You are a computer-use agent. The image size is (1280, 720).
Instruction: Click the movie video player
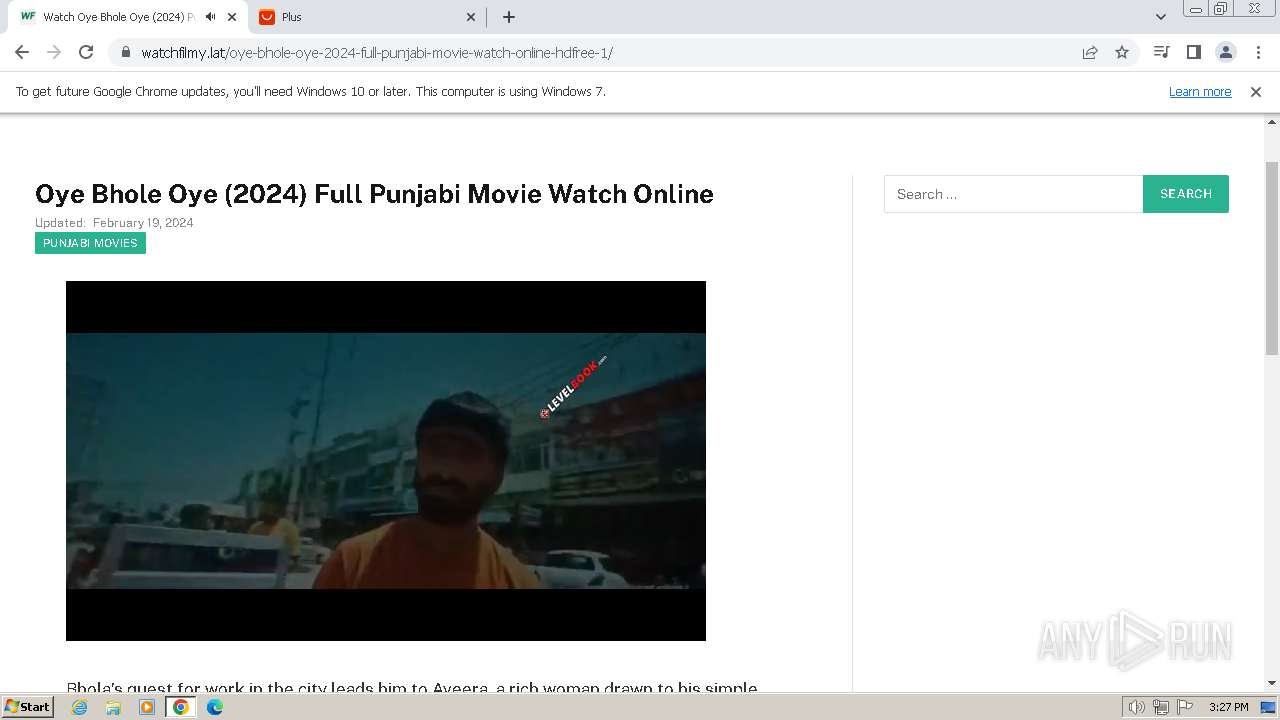pos(386,461)
